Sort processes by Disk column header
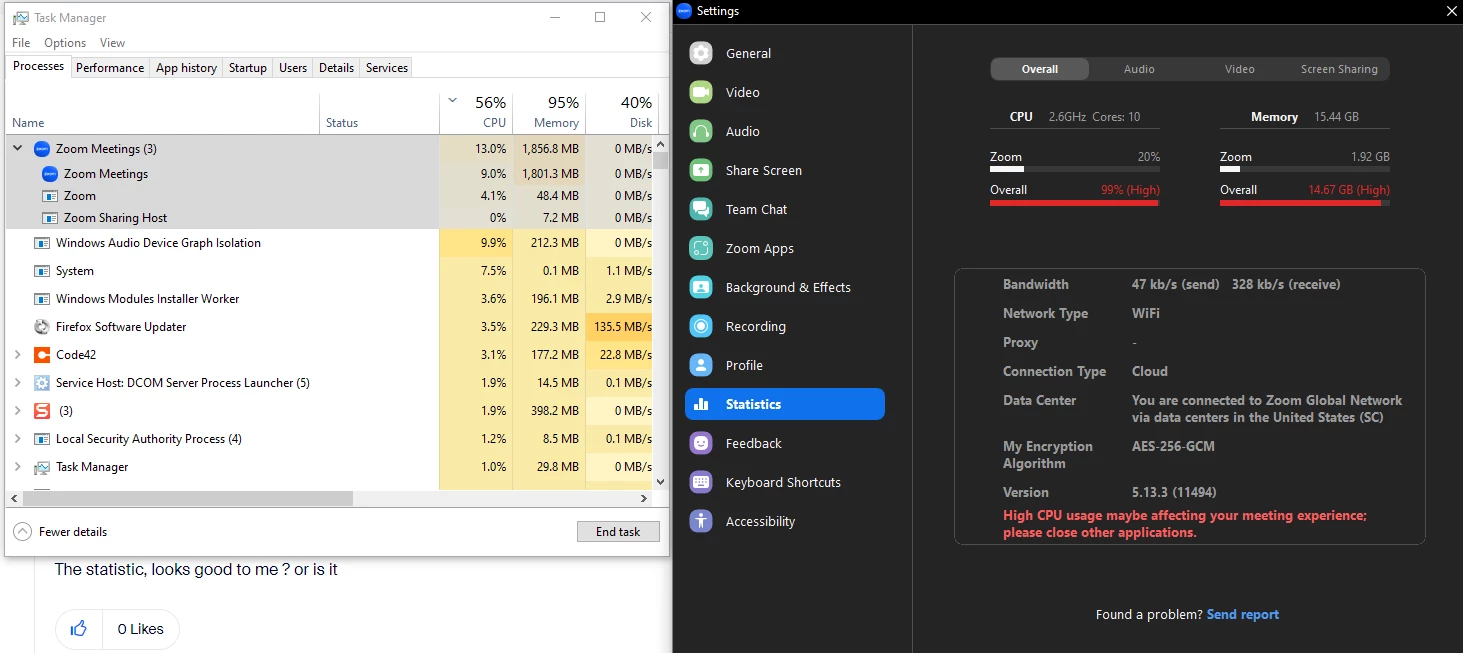This screenshot has width=1463, height=653. coord(620,113)
